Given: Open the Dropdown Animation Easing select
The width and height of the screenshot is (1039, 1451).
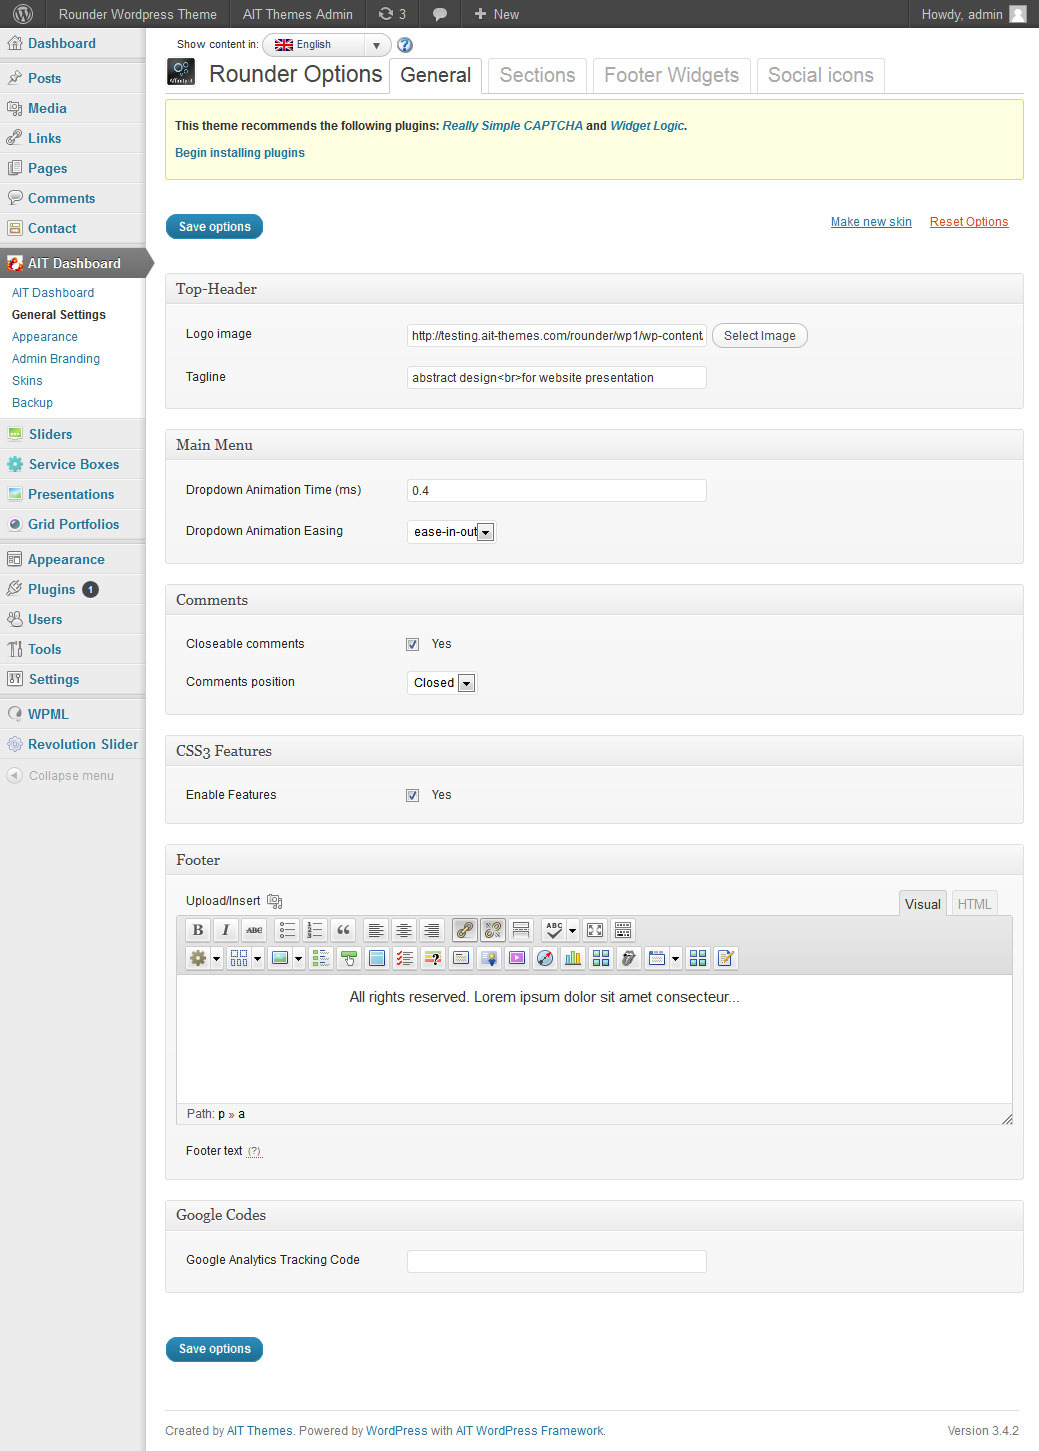Looking at the screenshot, I should tap(451, 532).
